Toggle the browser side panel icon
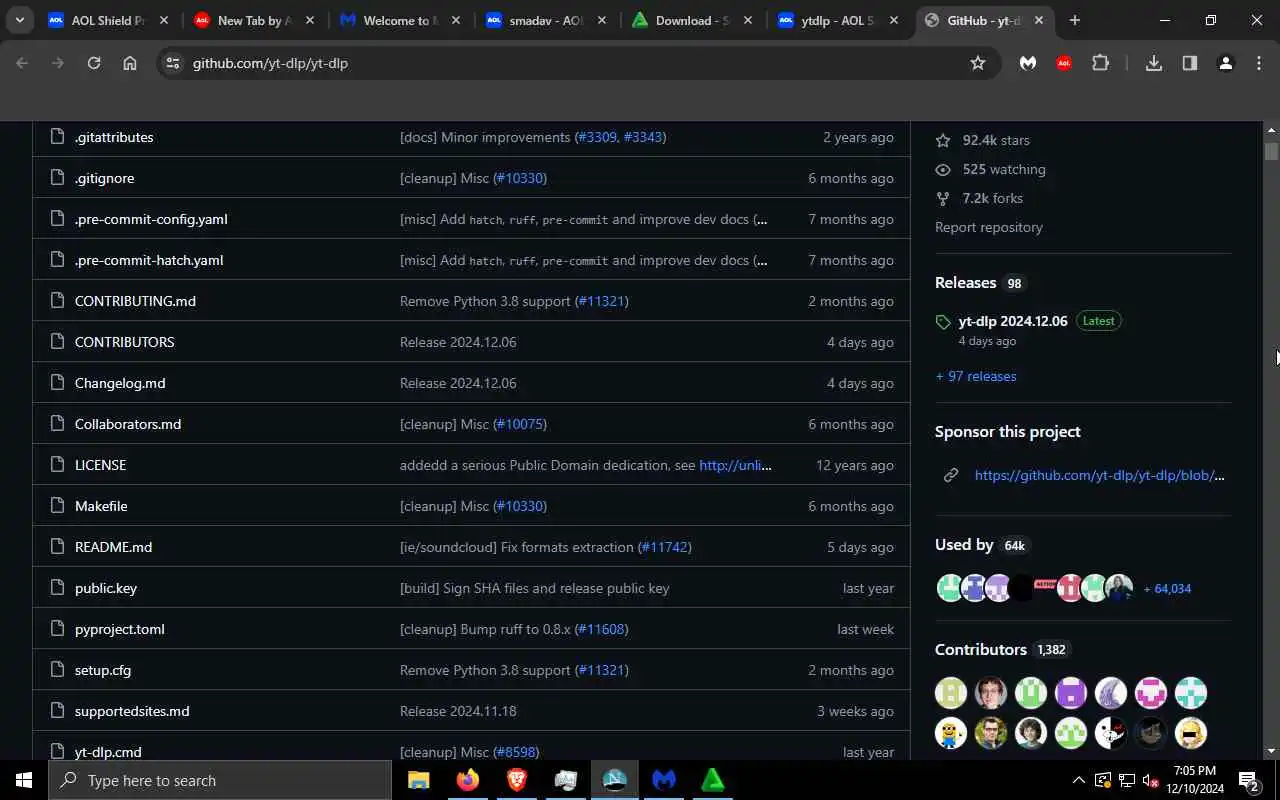1280x800 pixels. [1190, 63]
